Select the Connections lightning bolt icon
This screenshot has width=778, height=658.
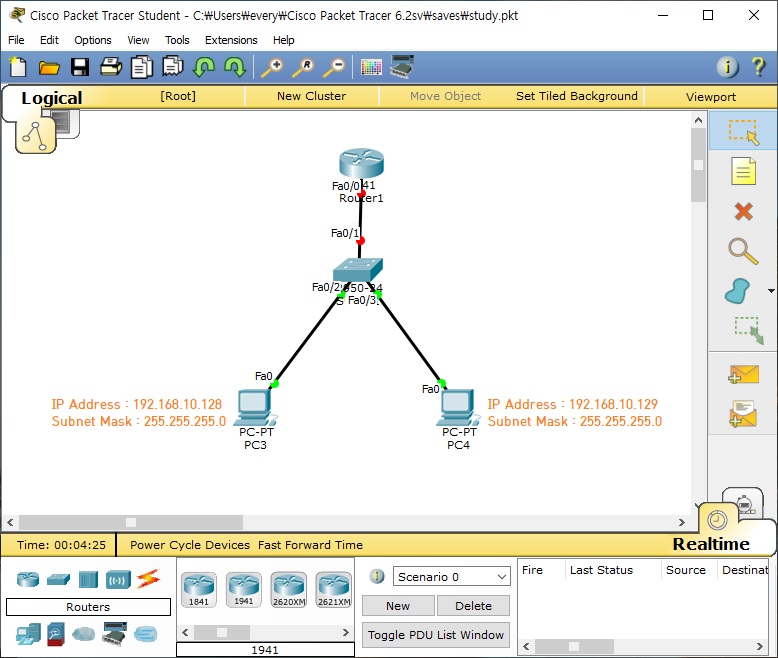pos(148,579)
